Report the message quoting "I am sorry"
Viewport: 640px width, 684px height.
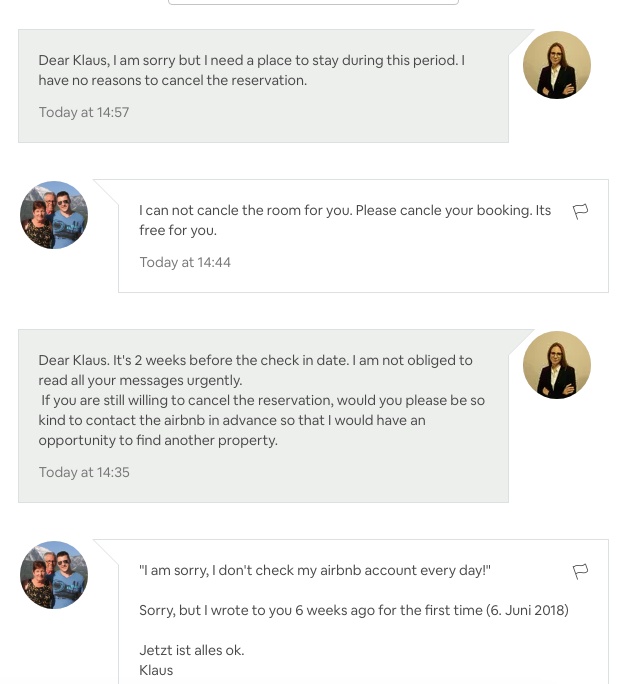580,571
